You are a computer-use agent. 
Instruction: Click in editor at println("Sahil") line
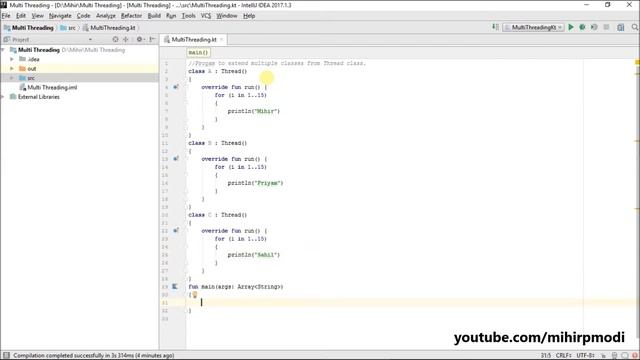pos(254,255)
